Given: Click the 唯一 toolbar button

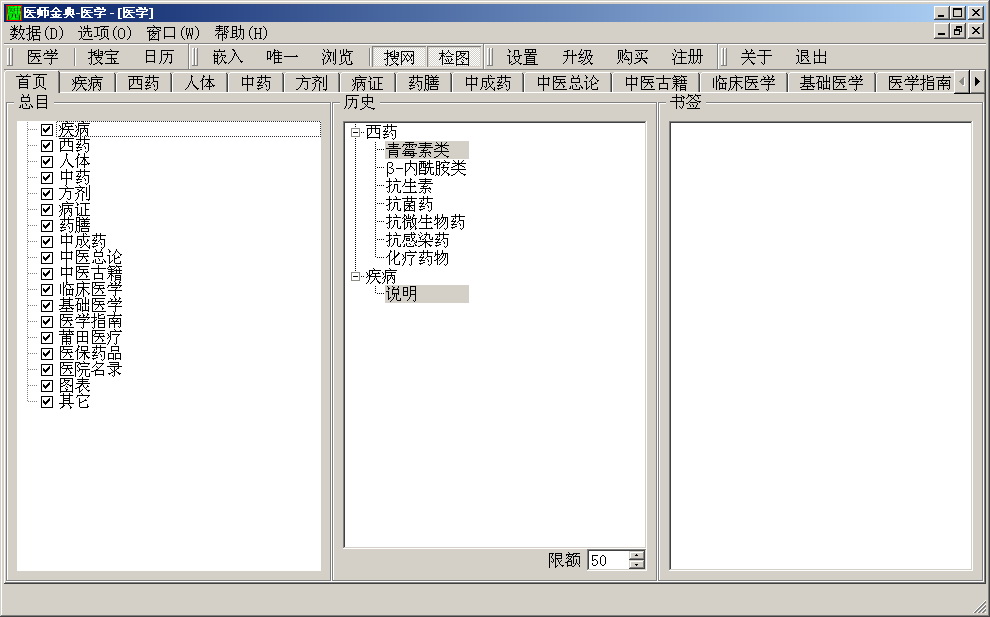Looking at the screenshot, I should (282, 57).
